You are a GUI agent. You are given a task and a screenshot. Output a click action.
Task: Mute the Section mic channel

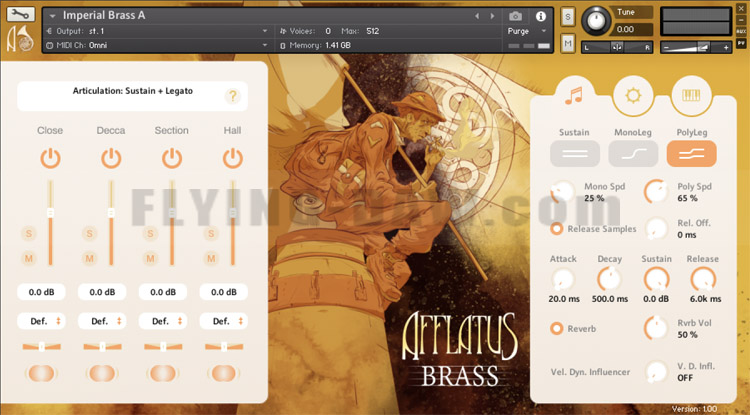(x=150, y=259)
